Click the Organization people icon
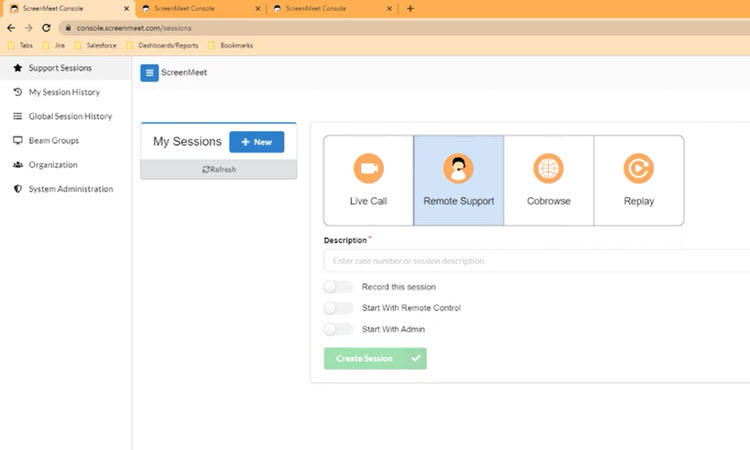 [x=18, y=165]
